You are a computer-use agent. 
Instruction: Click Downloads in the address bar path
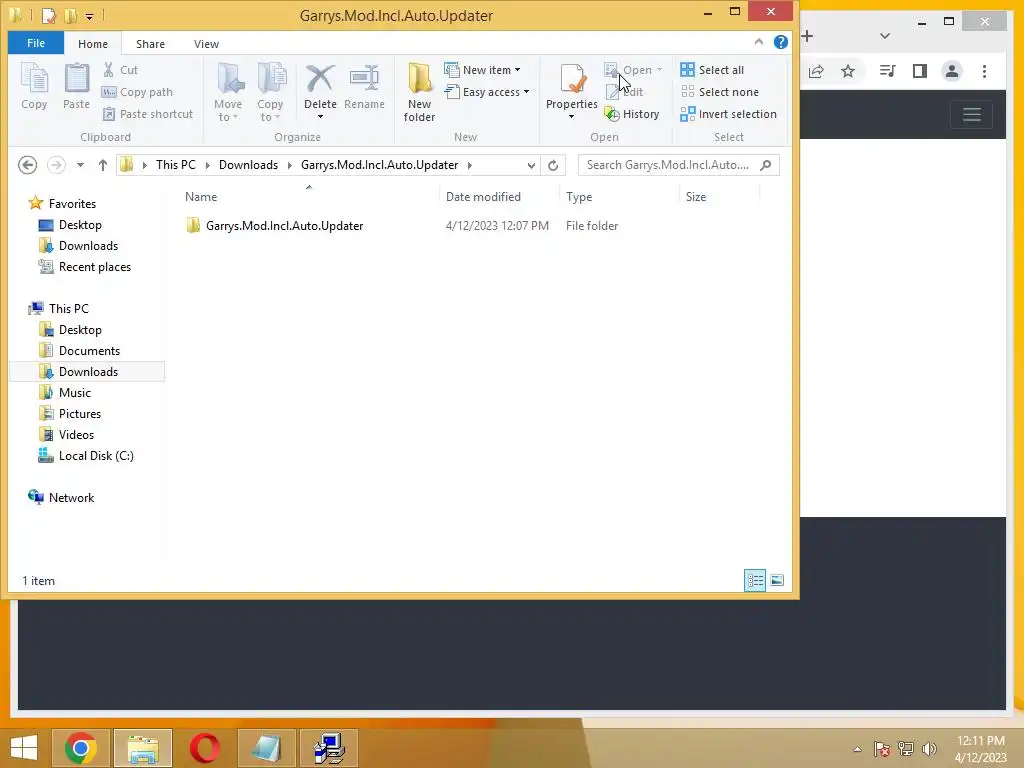[248, 165]
